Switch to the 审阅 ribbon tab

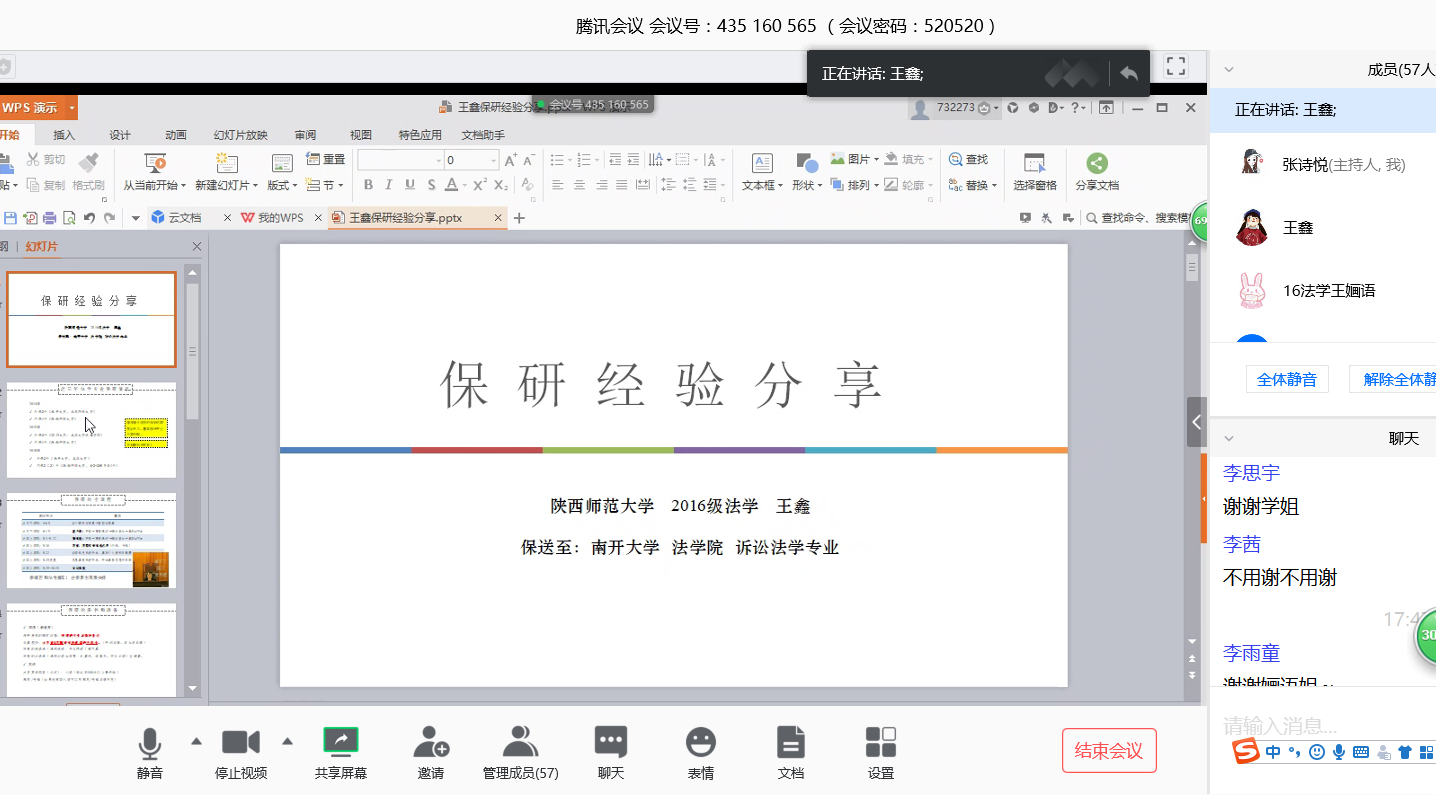click(305, 135)
